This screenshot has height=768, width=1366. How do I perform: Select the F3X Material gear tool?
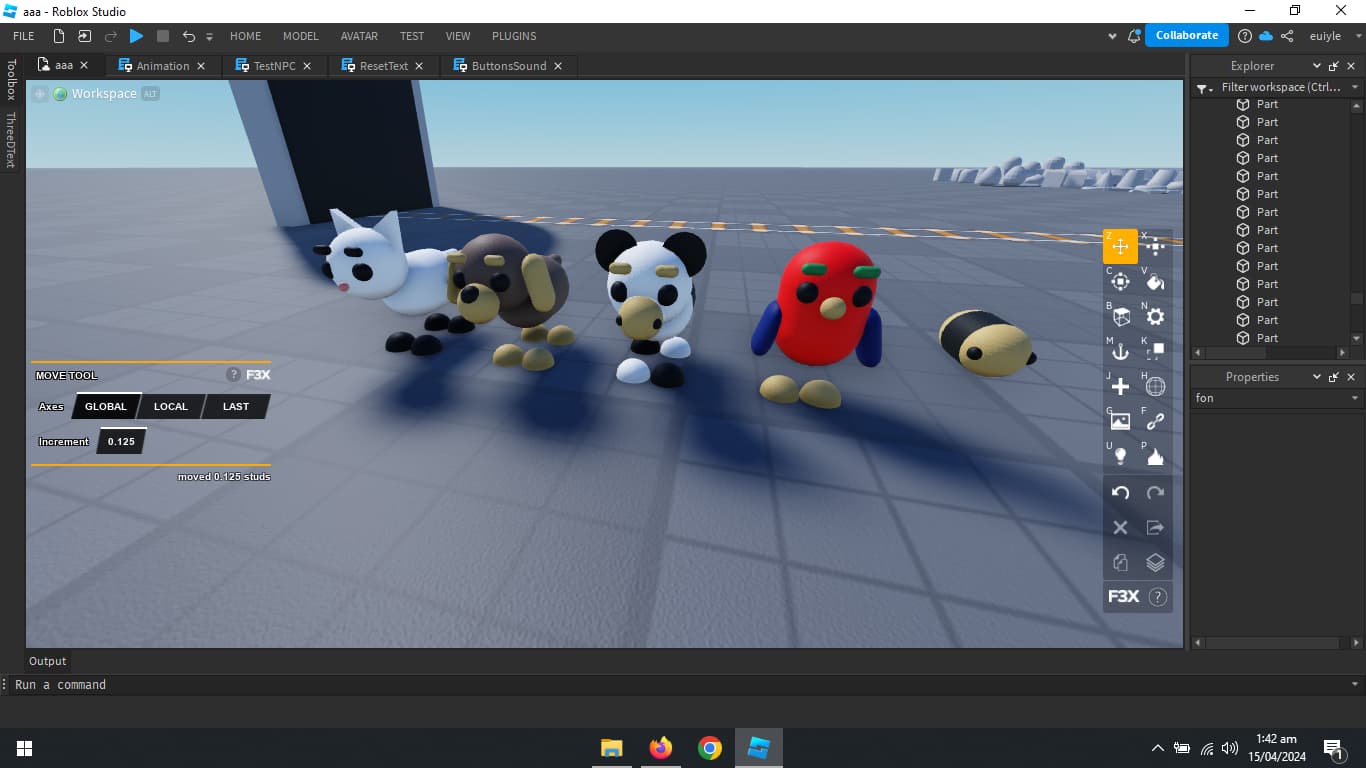[1155, 317]
